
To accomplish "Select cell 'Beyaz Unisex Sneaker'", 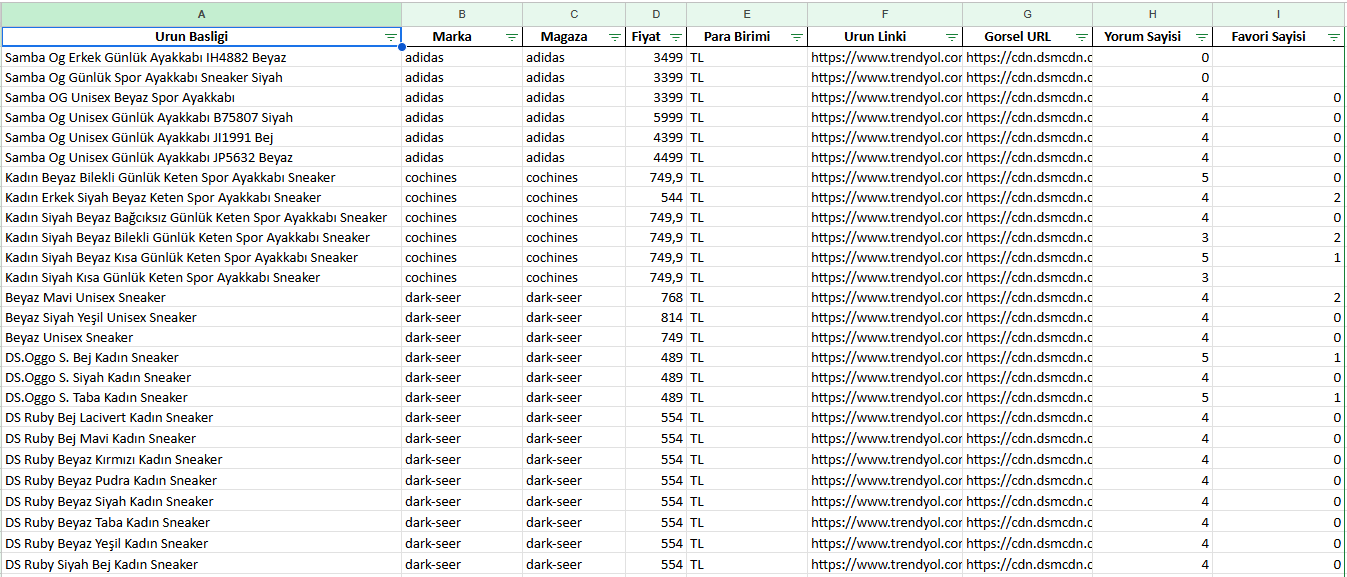I will click(x=202, y=337).
